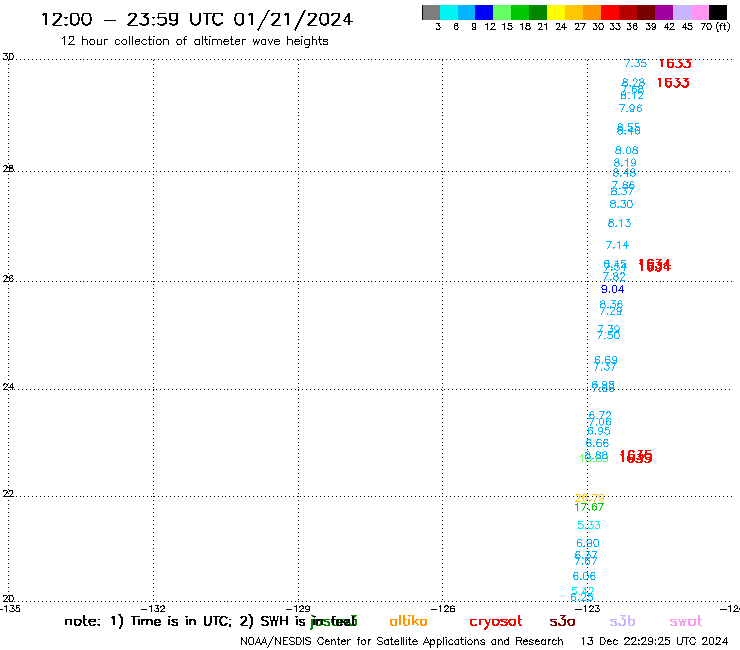Click the 6.80 wave height reading

pyautogui.click(x=588, y=543)
